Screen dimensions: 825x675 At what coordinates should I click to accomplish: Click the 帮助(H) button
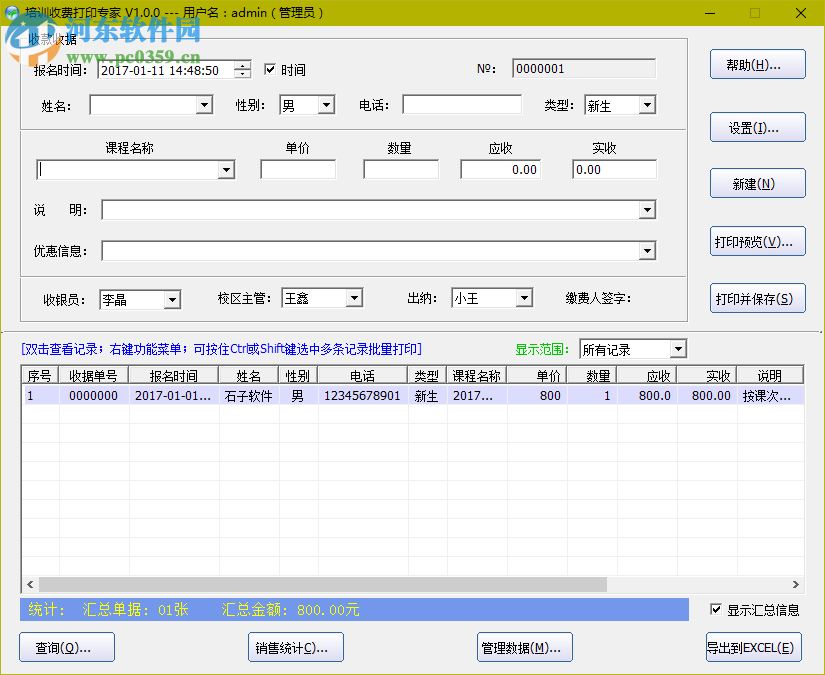click(757, 64)
